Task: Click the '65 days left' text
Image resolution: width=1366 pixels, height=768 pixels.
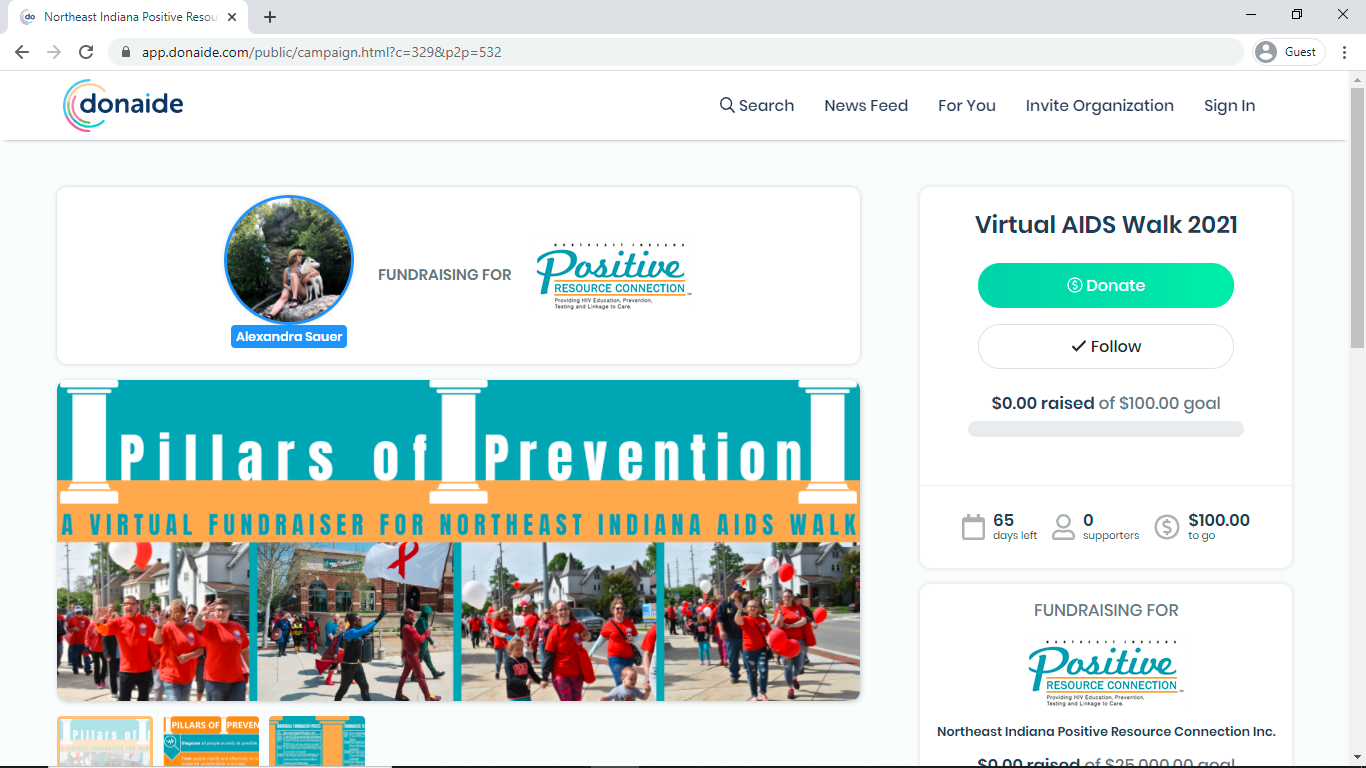Action: [1015, 527]
